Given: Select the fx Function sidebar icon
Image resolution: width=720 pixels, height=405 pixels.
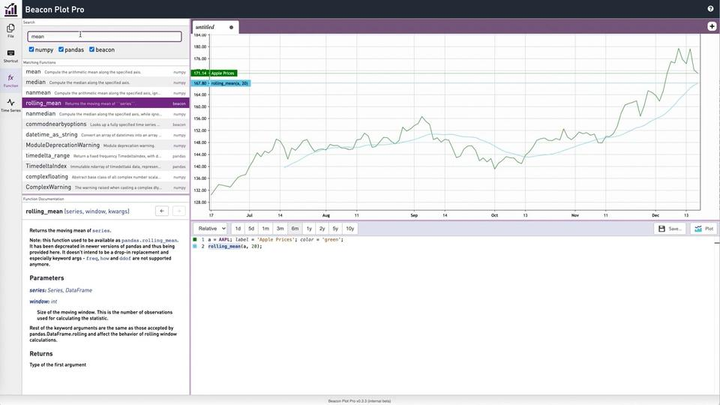Looking at the screenshot, I should click(x=10, y=80).
